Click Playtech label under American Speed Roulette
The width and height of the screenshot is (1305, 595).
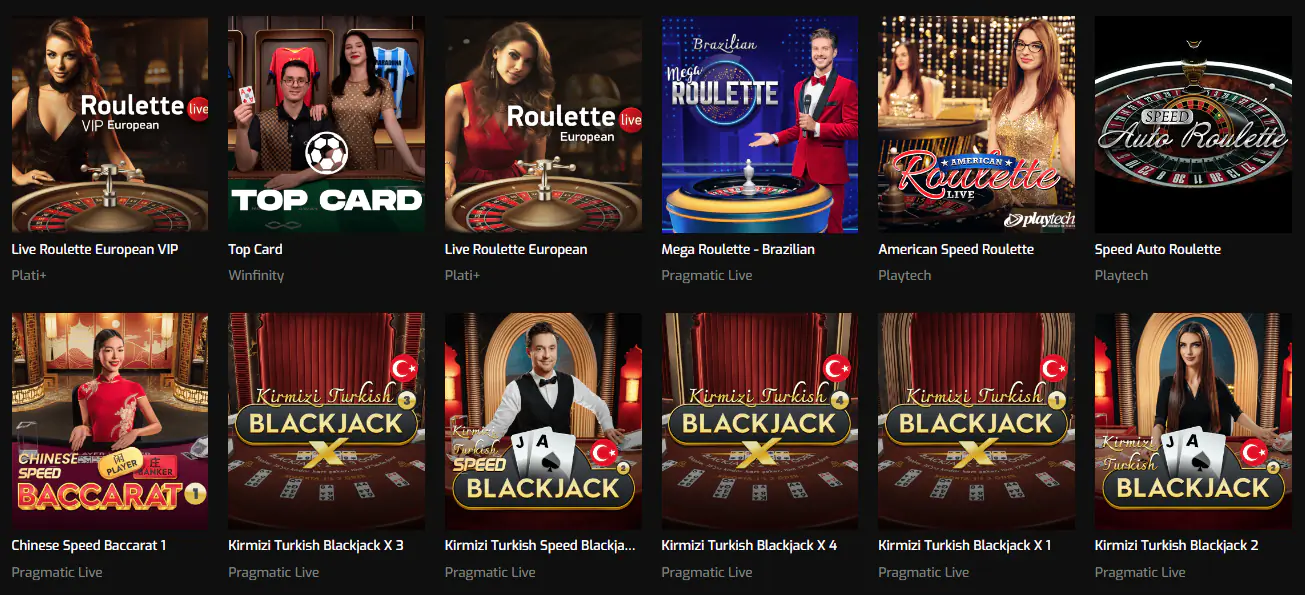905,275
